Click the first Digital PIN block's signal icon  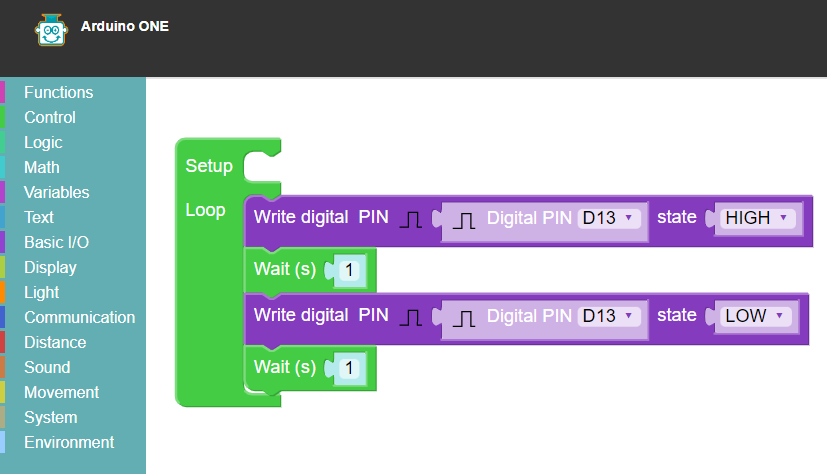pyautogui.click(x=464, y=218)
